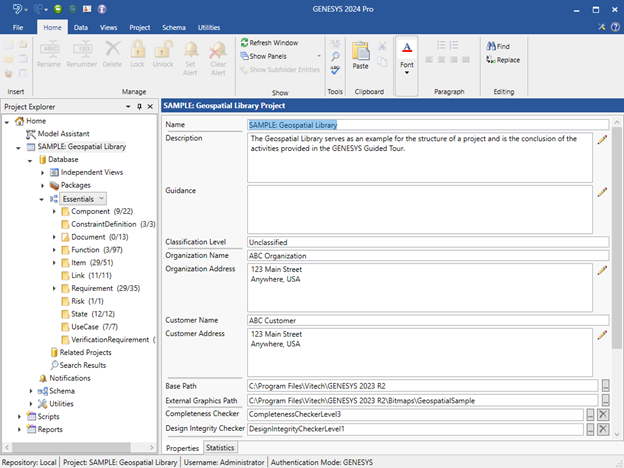624x468 pixels.
Task: Select Search Results in the tree
Action: coord(83,365)
